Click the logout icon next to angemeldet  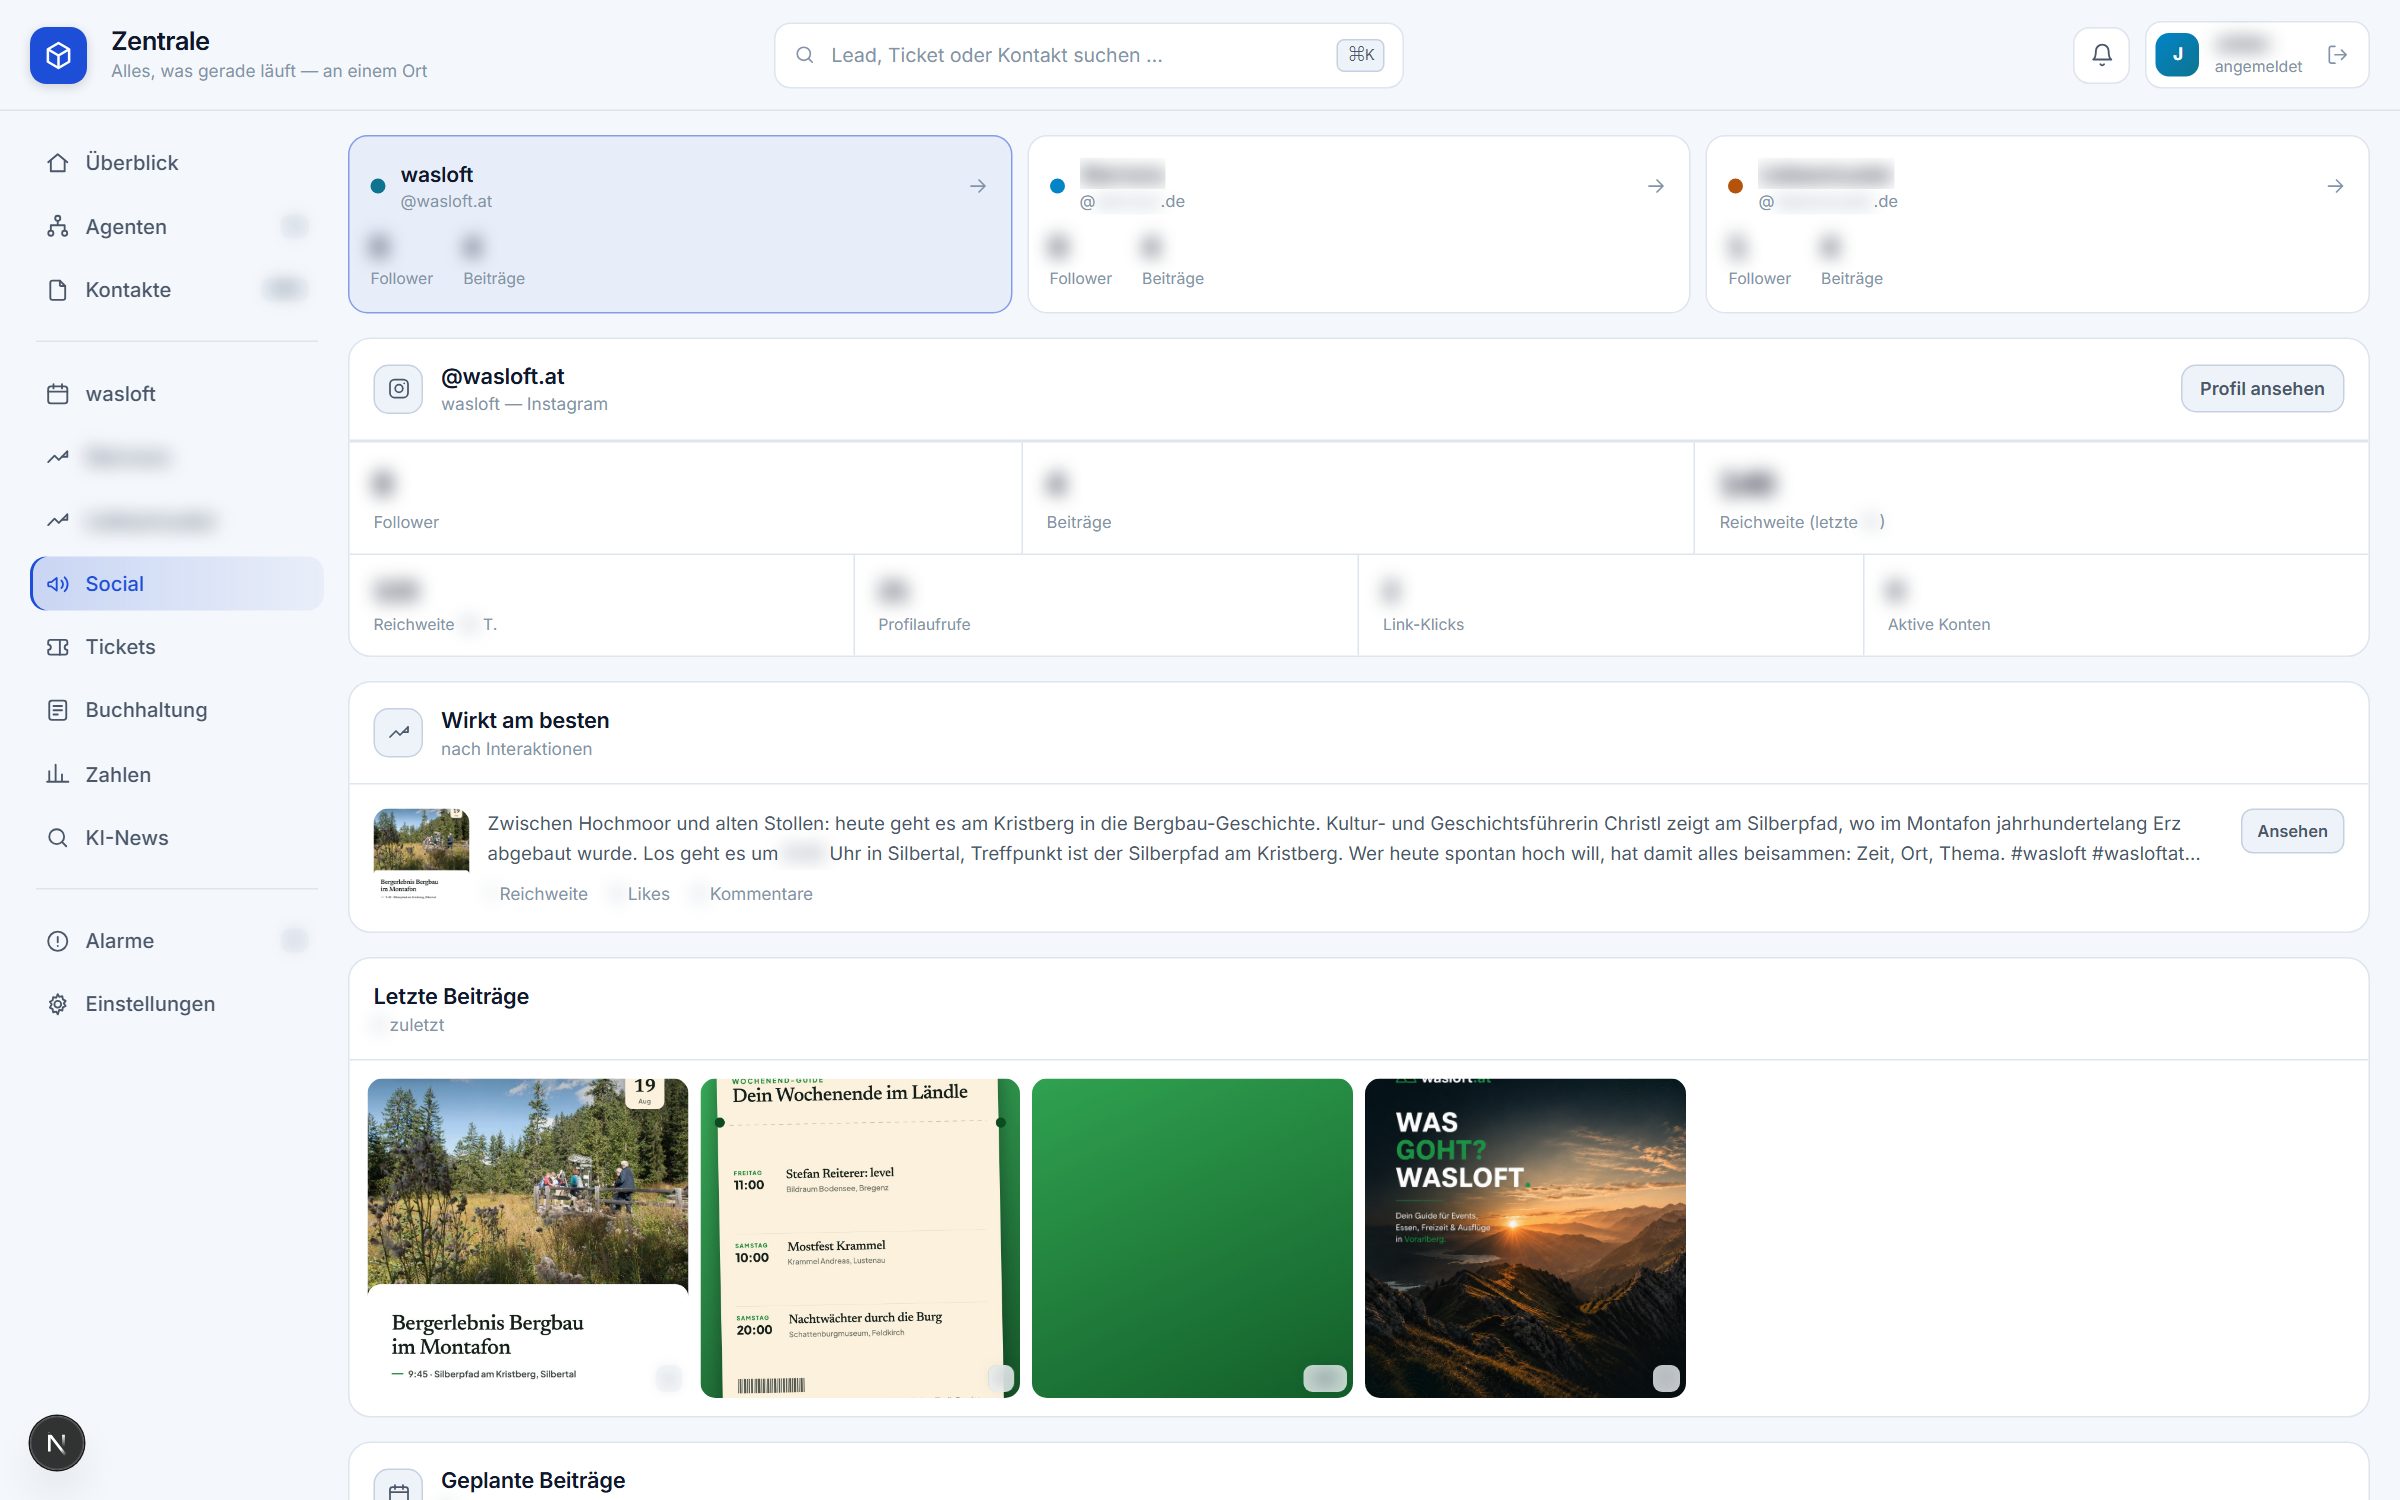click(2337, 55)
